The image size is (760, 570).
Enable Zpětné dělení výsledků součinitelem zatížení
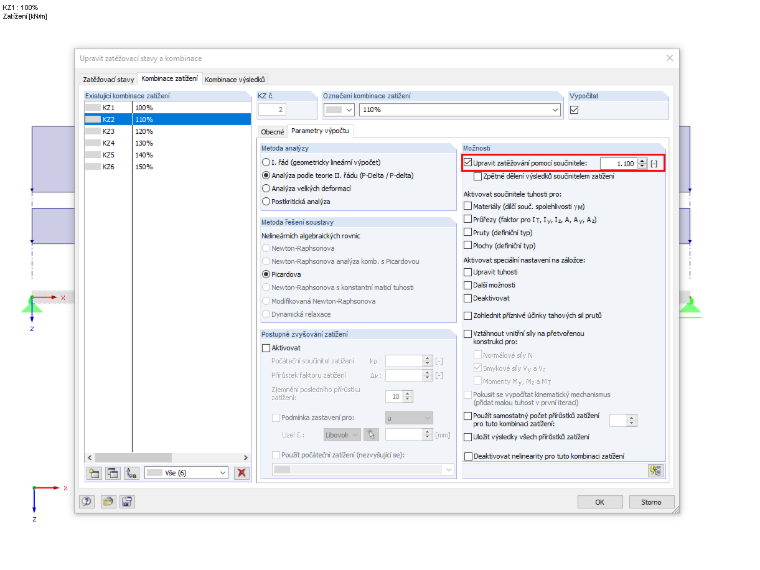(x=478, y=176)
